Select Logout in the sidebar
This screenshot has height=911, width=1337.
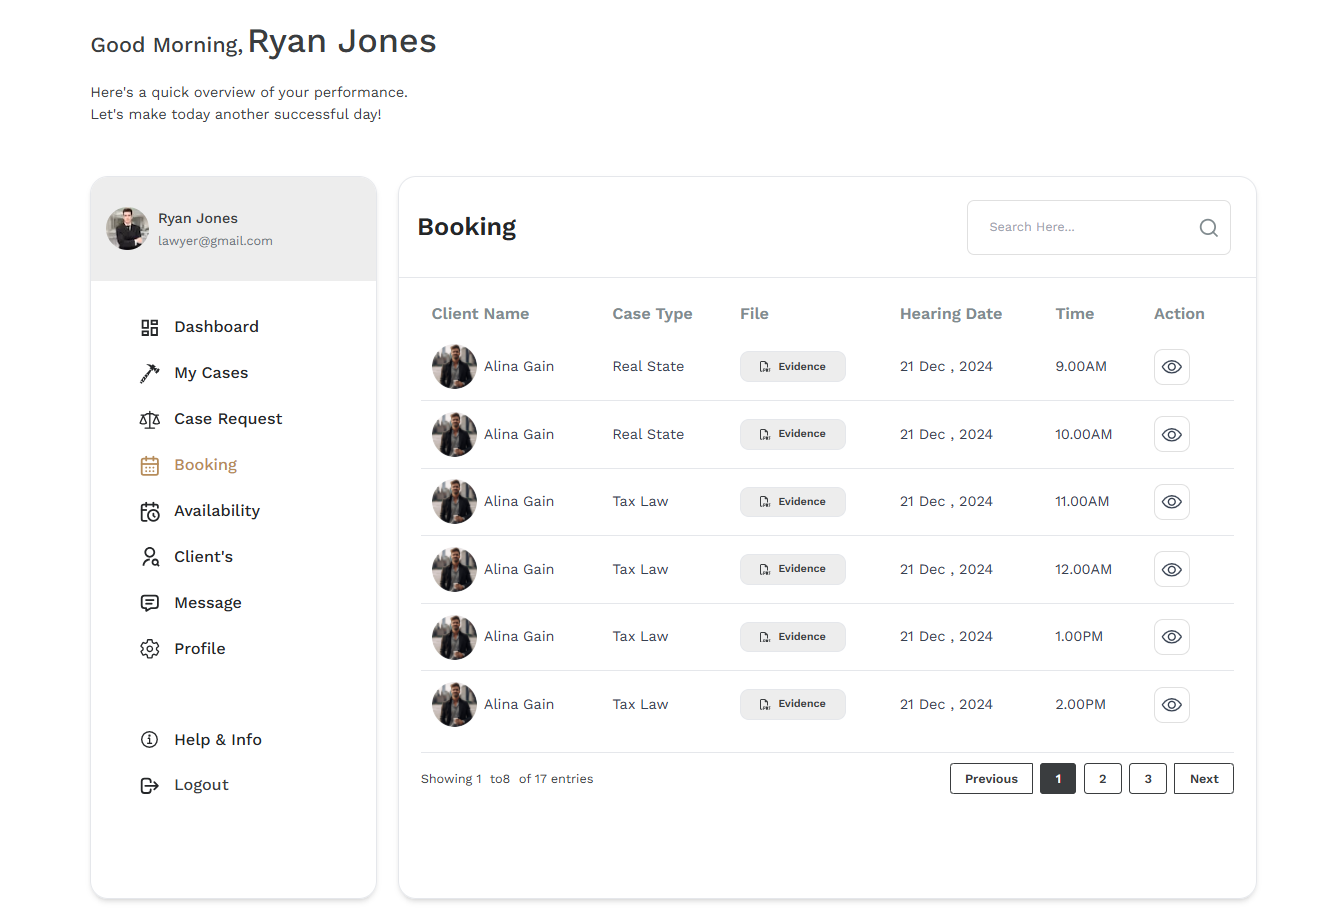coord(201,786)
